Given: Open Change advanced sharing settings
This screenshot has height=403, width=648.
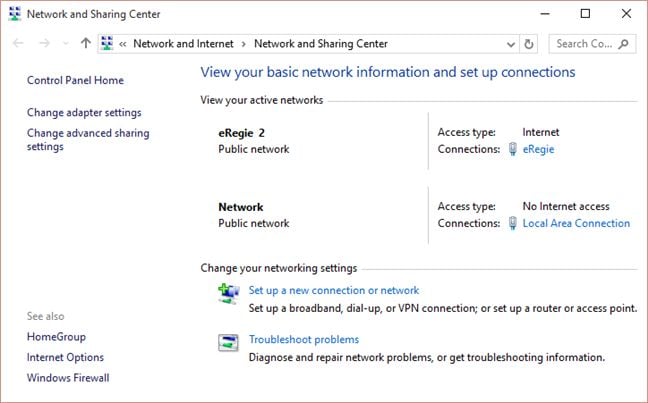Looking at the screenshot, I should point(88,140).
